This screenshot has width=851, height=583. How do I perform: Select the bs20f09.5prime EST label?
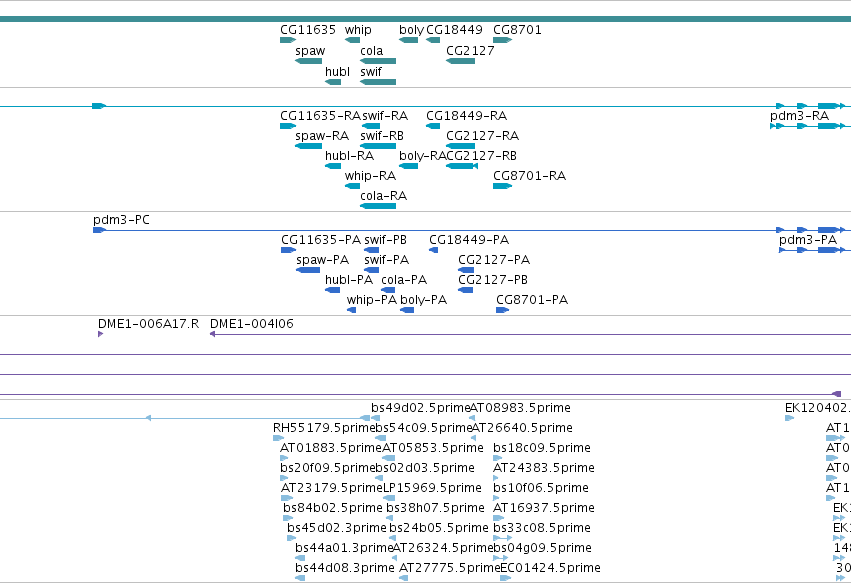tap(328, 468)
